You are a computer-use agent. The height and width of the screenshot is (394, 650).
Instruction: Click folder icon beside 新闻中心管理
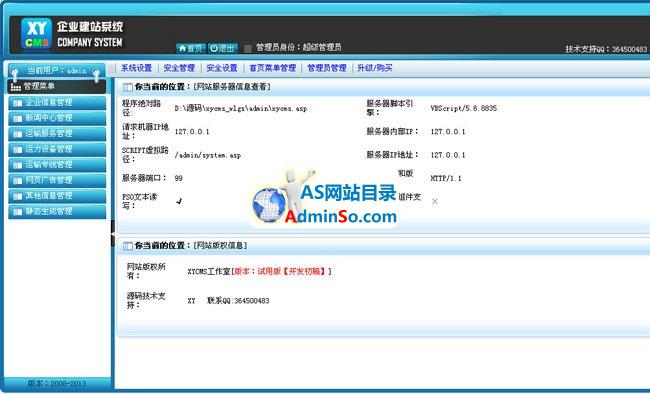tap(17, 119)
